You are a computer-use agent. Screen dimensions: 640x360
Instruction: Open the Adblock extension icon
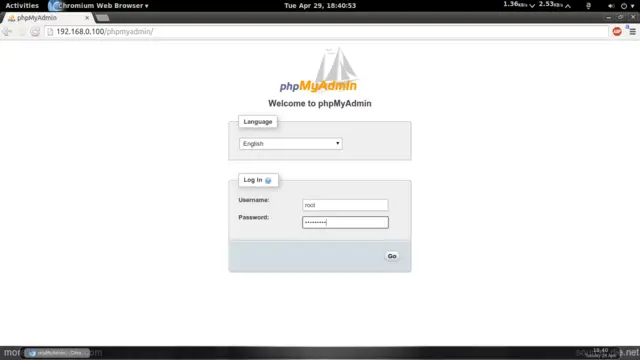(617, 31)
